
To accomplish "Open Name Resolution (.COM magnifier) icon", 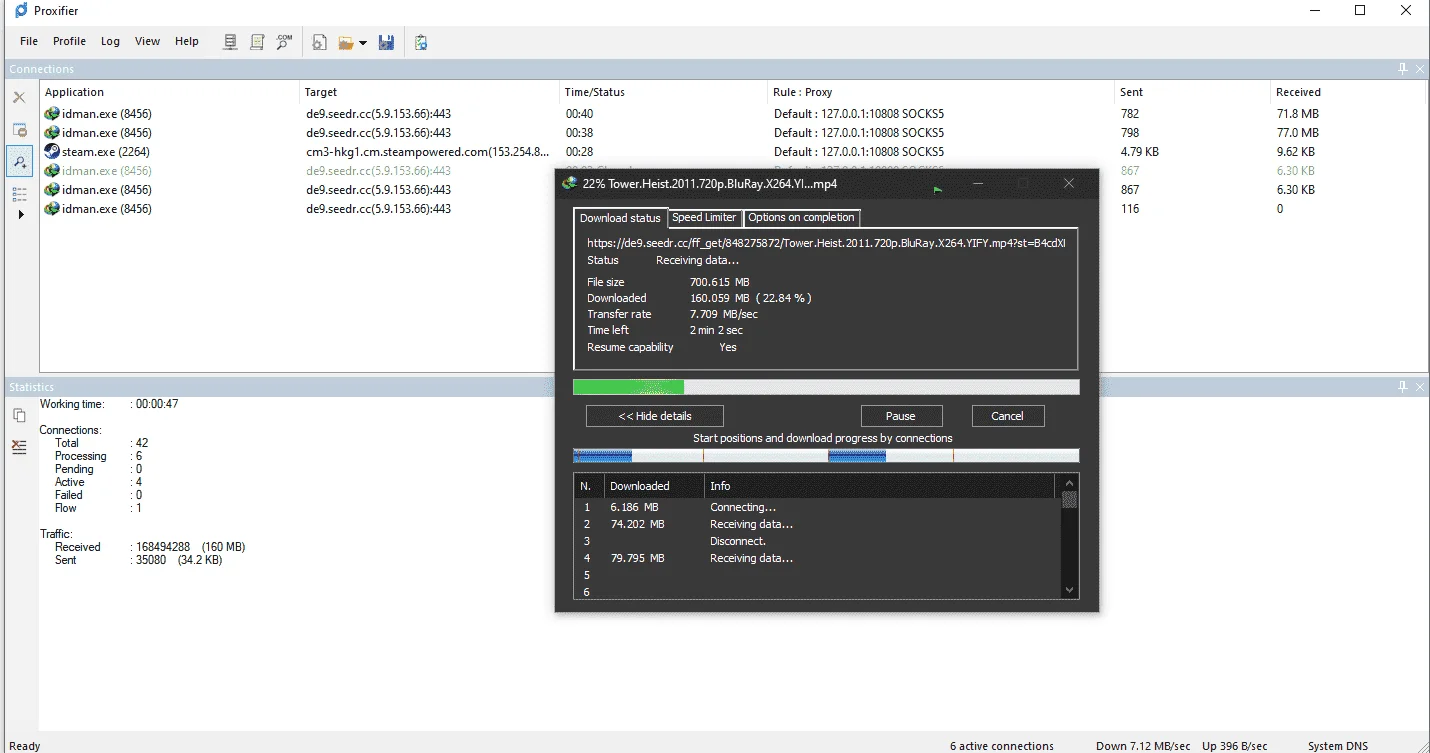I will pos(284,42).
